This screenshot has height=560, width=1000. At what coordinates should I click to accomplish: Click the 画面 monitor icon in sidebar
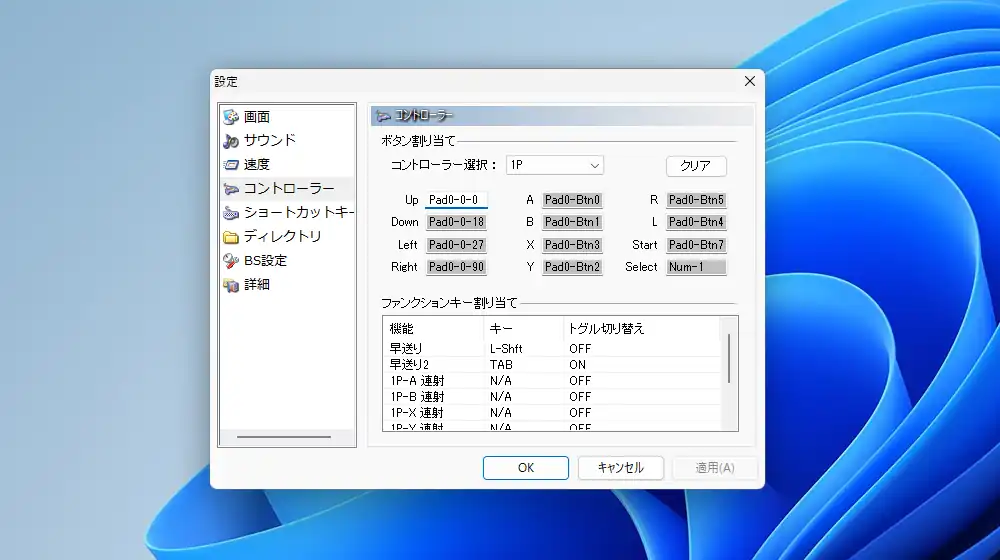pyautogui.click(x=232, y=117)
